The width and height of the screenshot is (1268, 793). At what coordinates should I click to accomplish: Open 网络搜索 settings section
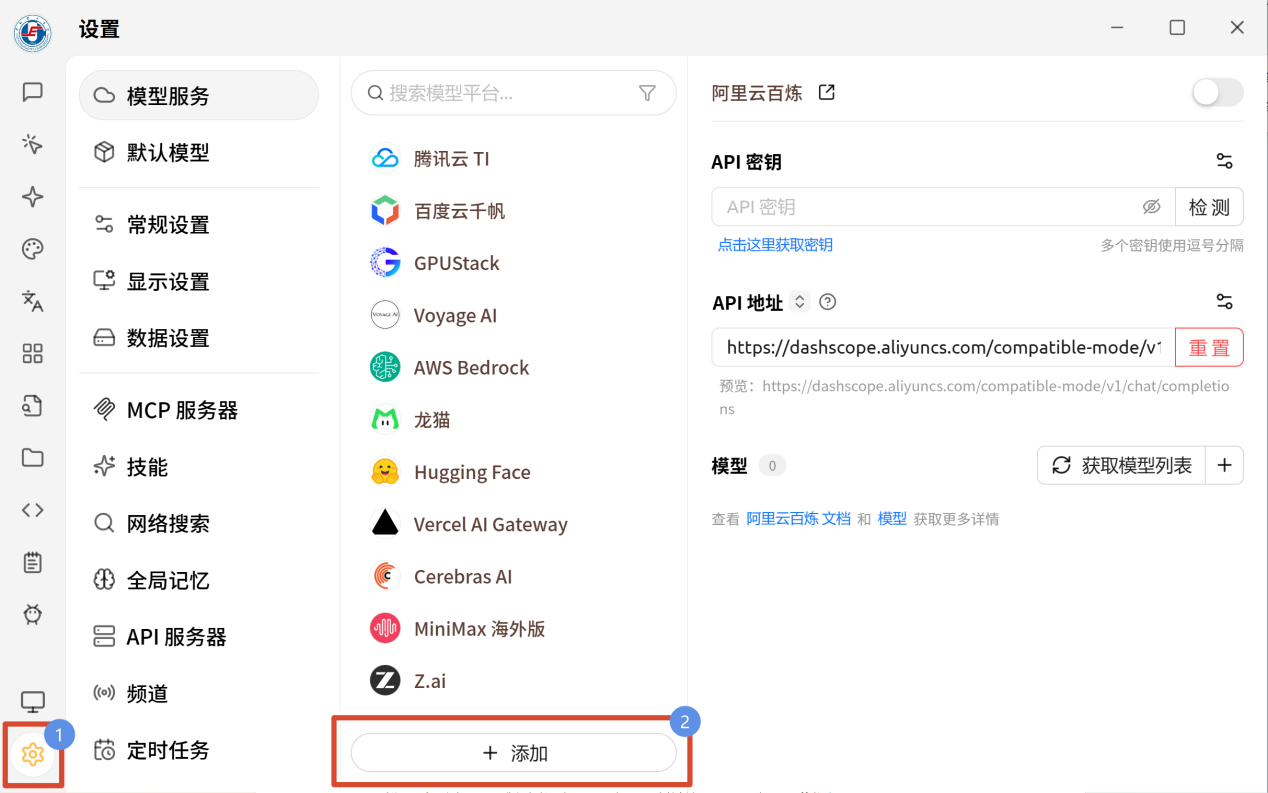pyautogui.click(x=199, y=523)
